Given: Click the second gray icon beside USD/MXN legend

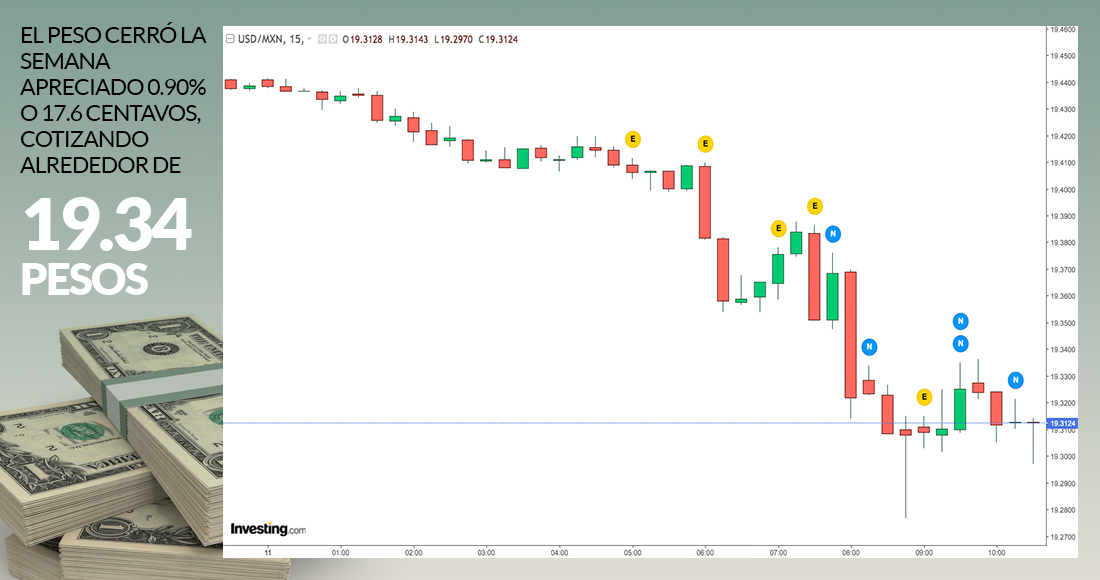Looking at the screenshot, I should [x=333, y=39].
